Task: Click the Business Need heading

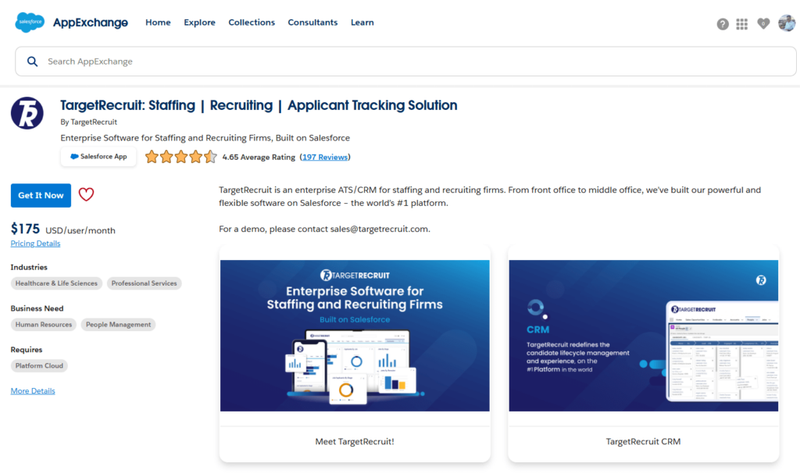Action: [37, 308]
